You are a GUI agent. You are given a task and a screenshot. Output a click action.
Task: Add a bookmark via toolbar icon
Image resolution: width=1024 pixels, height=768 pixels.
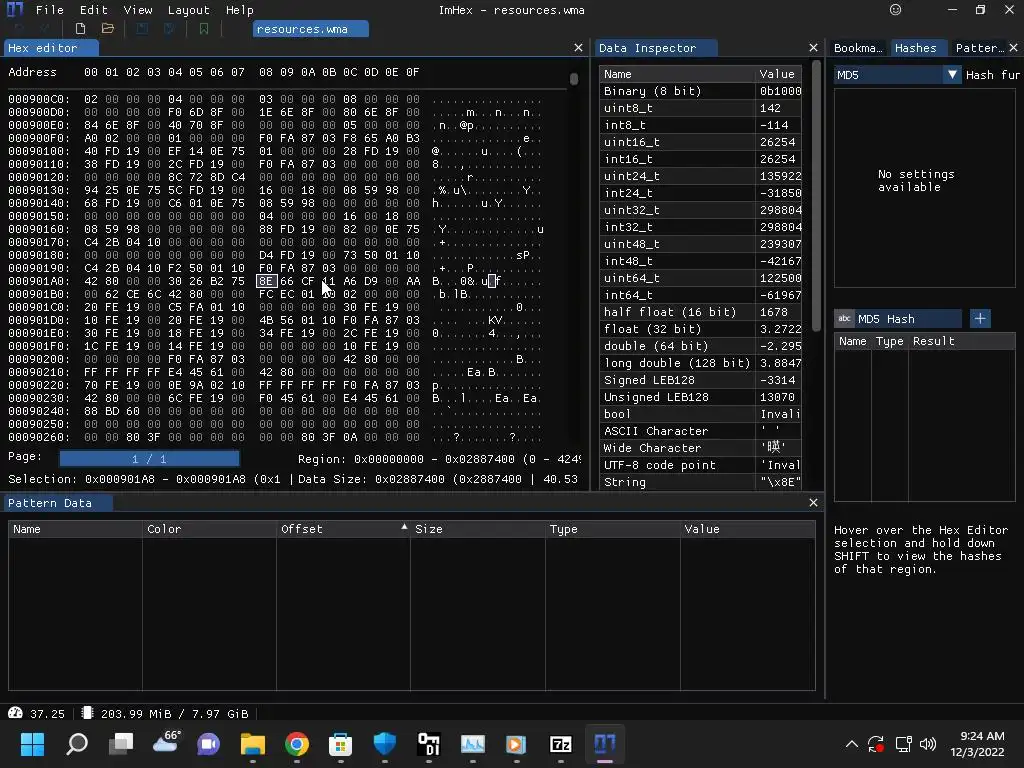[204, 29]
